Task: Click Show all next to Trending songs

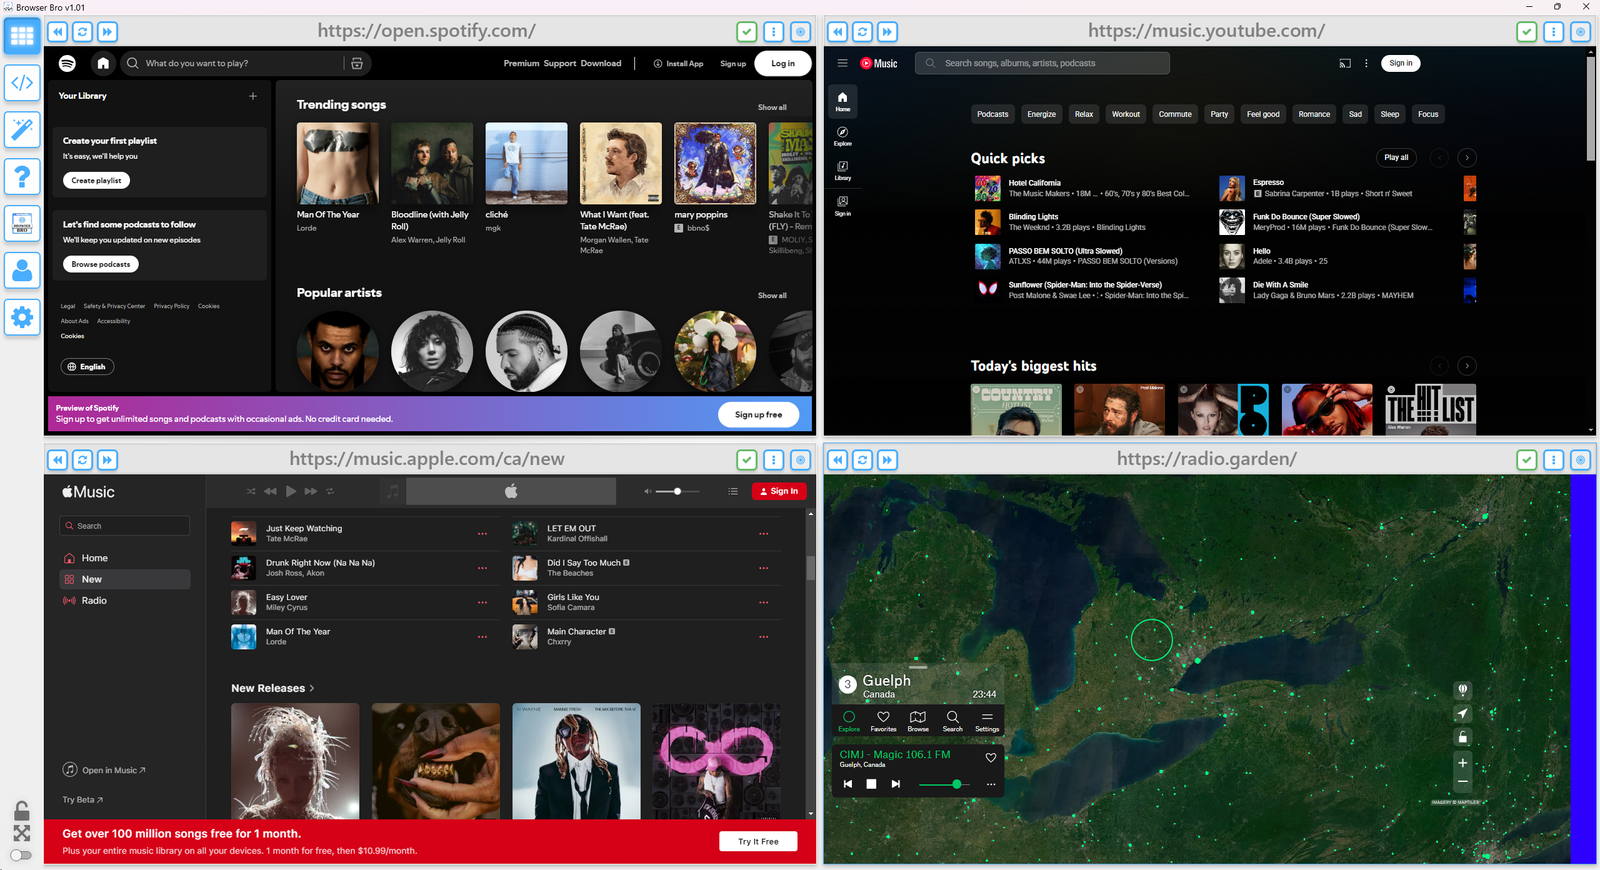Action: 772,107
